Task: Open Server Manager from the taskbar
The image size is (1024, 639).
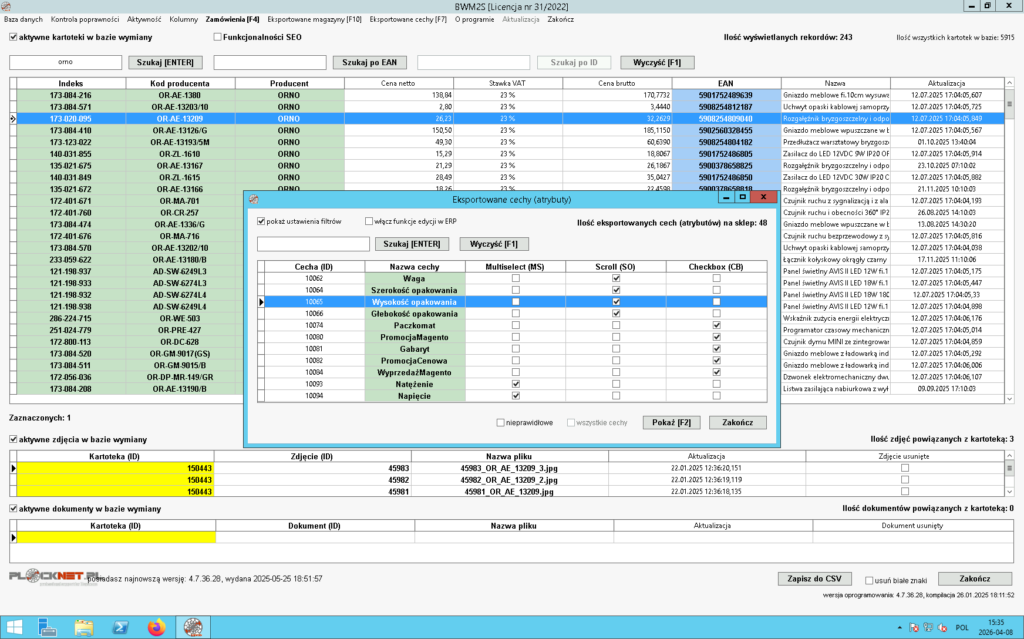Action: click(x=49, y=627)
